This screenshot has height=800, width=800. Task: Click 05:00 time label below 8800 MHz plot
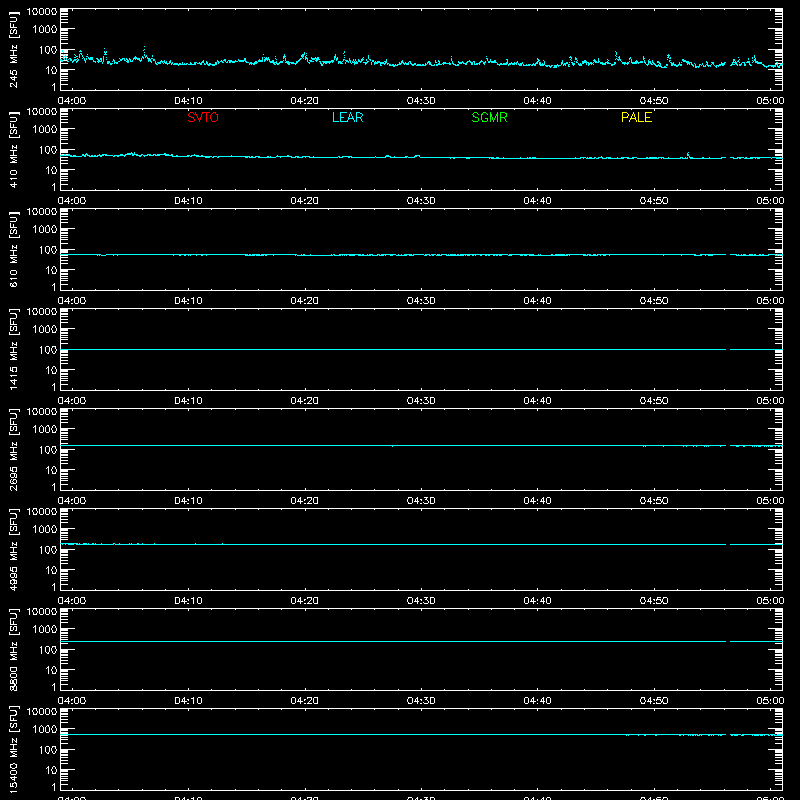pyautogui.click(x=770, y=701)
